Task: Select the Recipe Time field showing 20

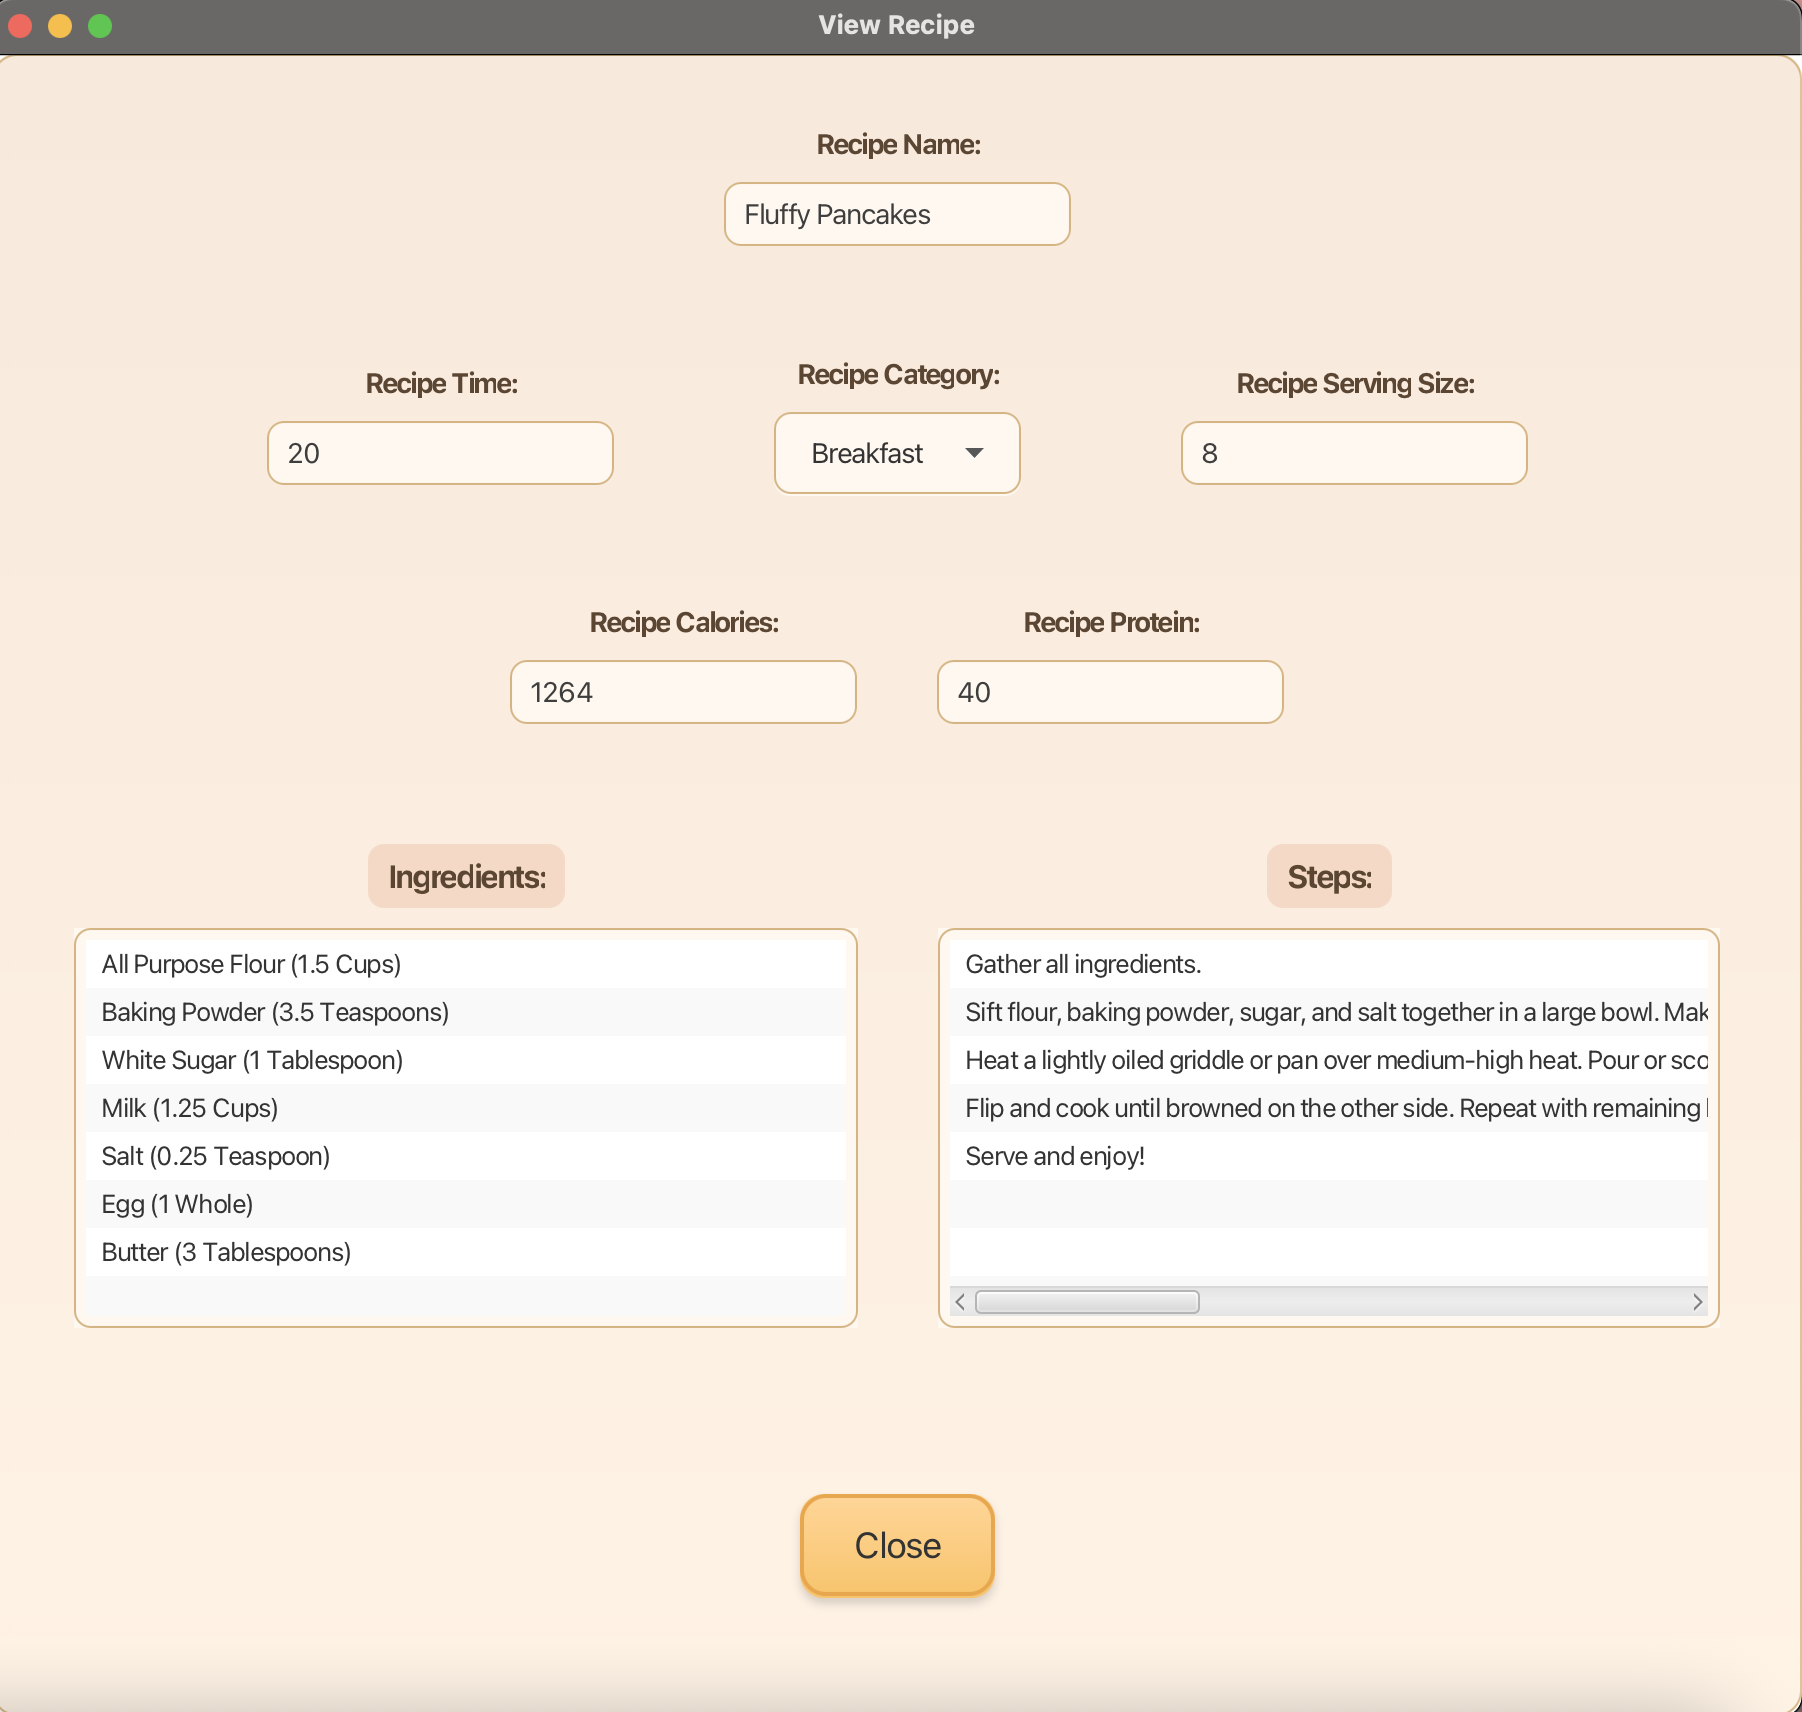Action: click(x=440, y=453)
